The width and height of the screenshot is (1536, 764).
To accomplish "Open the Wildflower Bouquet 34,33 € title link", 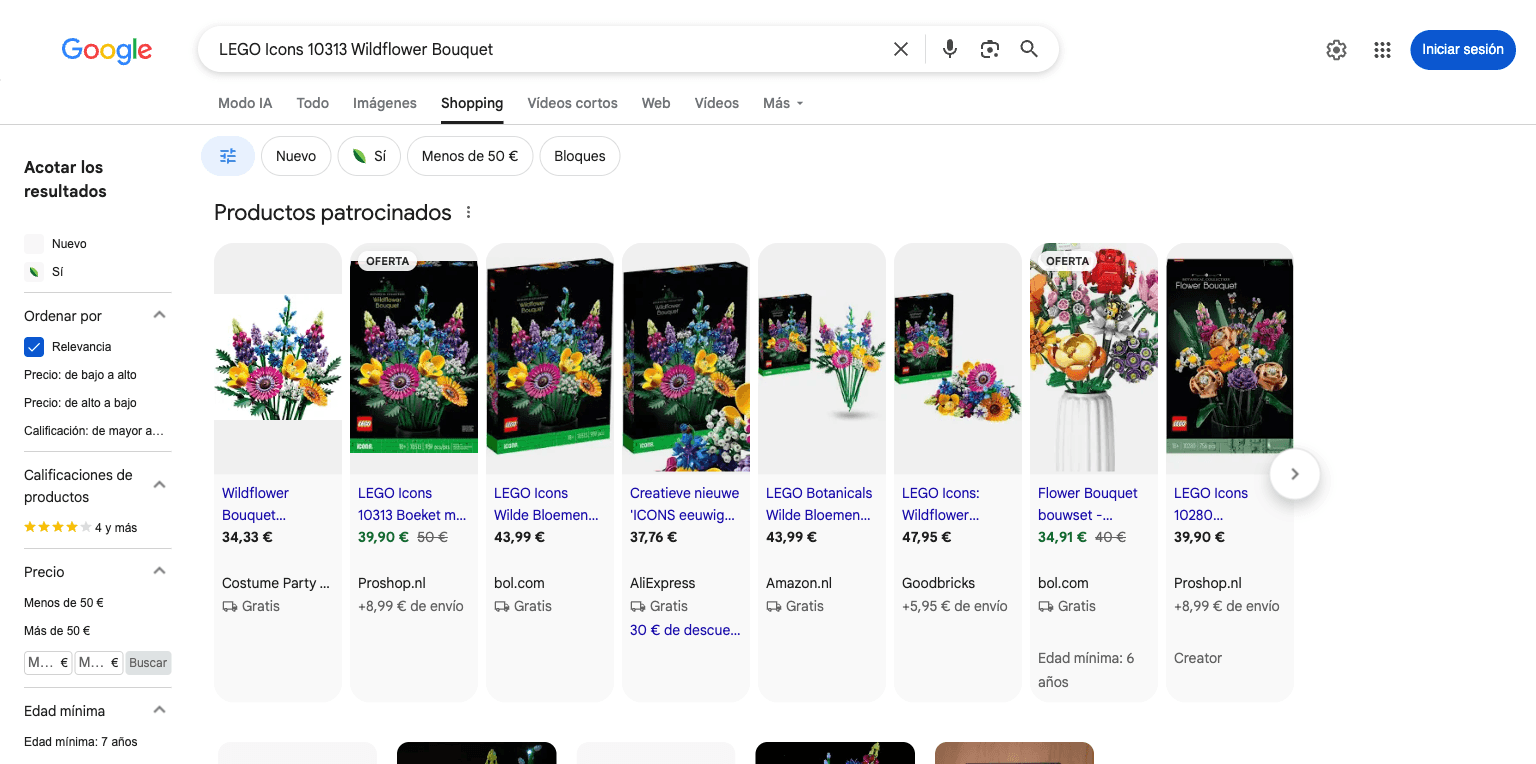I will [255, 504].
